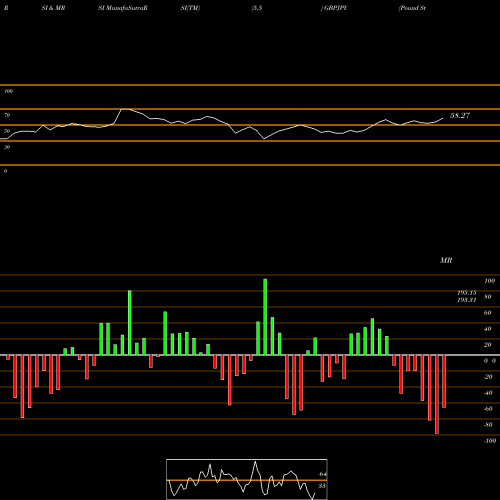The width and height of the screenshot is (500, 500).
Task: Click the 'SI & MR' header text
Action: pos(53,8)
